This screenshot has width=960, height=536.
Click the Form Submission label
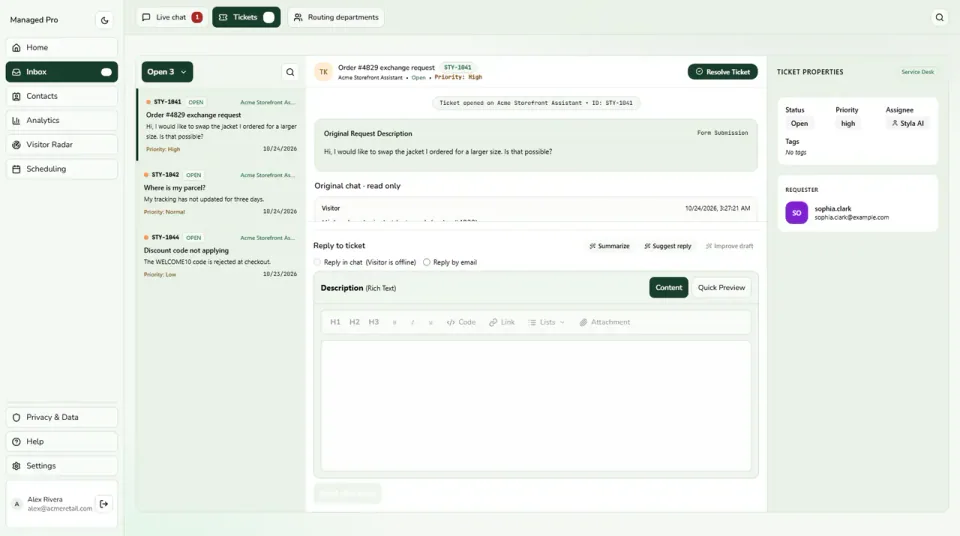(722, 133)
